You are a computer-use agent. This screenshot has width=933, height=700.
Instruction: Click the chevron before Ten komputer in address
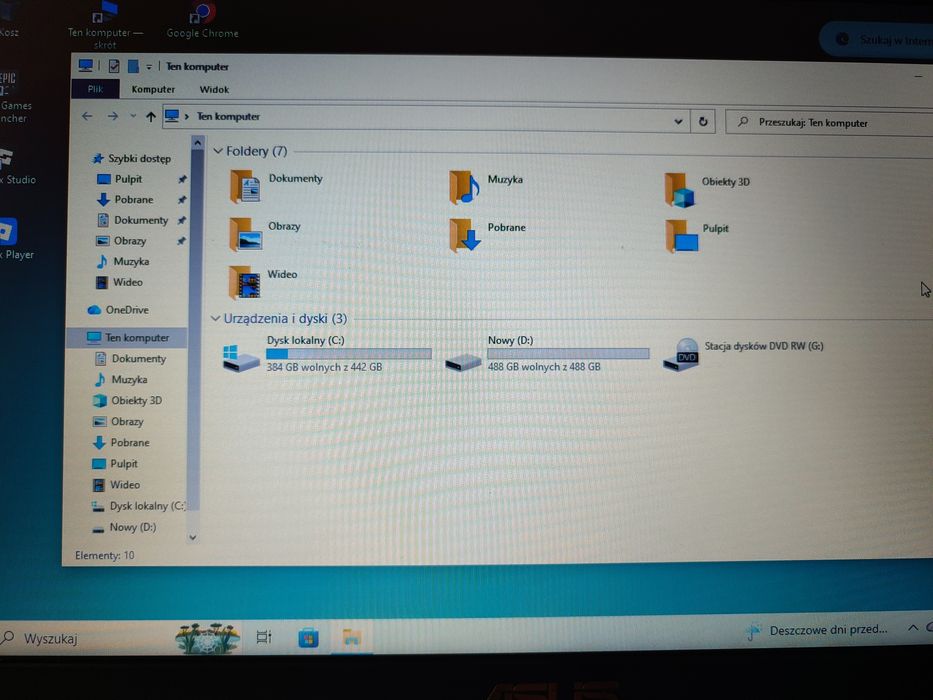point(186,116)
